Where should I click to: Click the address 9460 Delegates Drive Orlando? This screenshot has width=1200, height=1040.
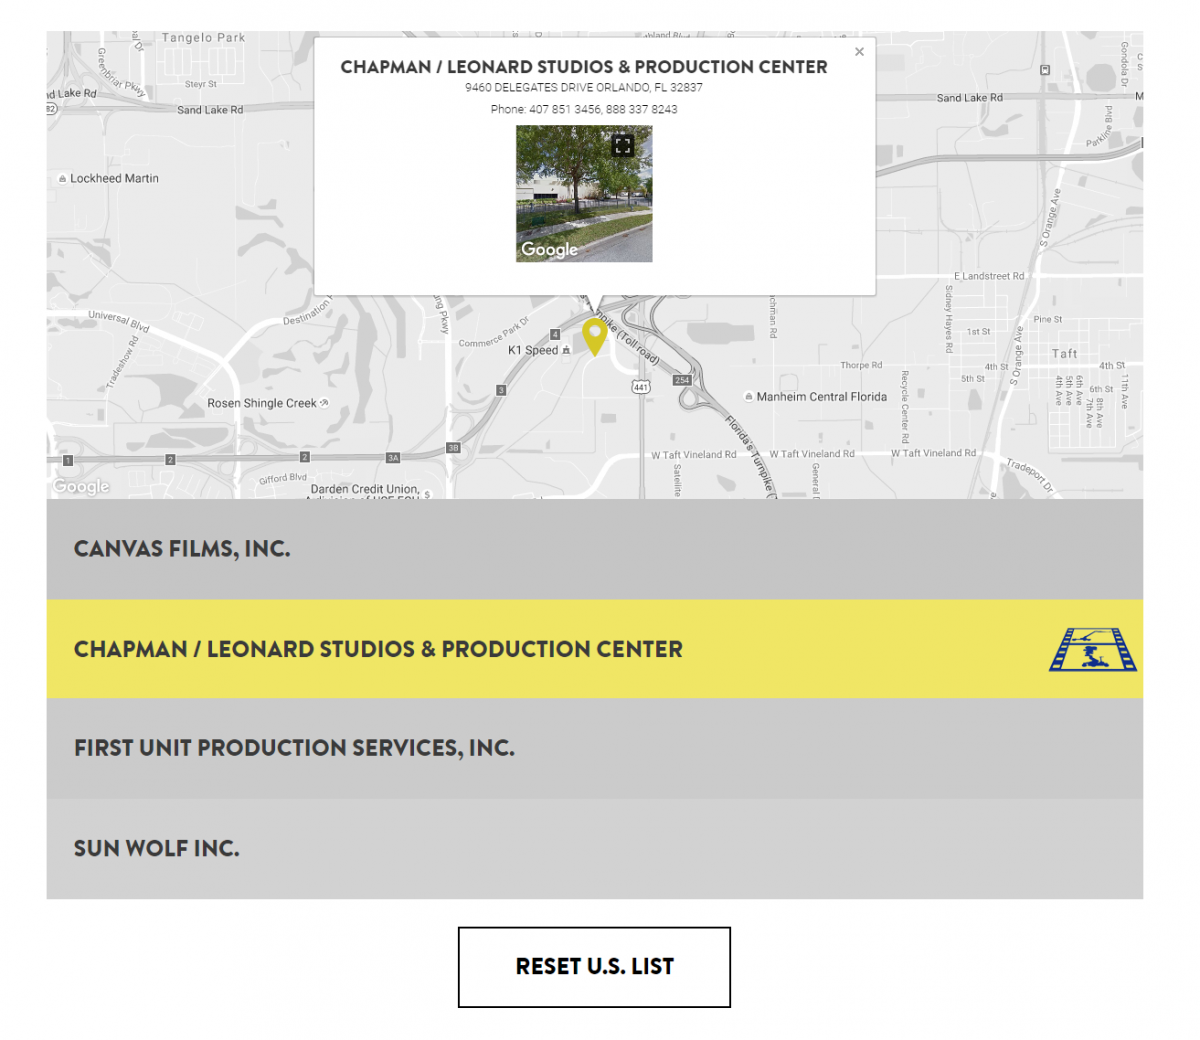pos(584,88)
